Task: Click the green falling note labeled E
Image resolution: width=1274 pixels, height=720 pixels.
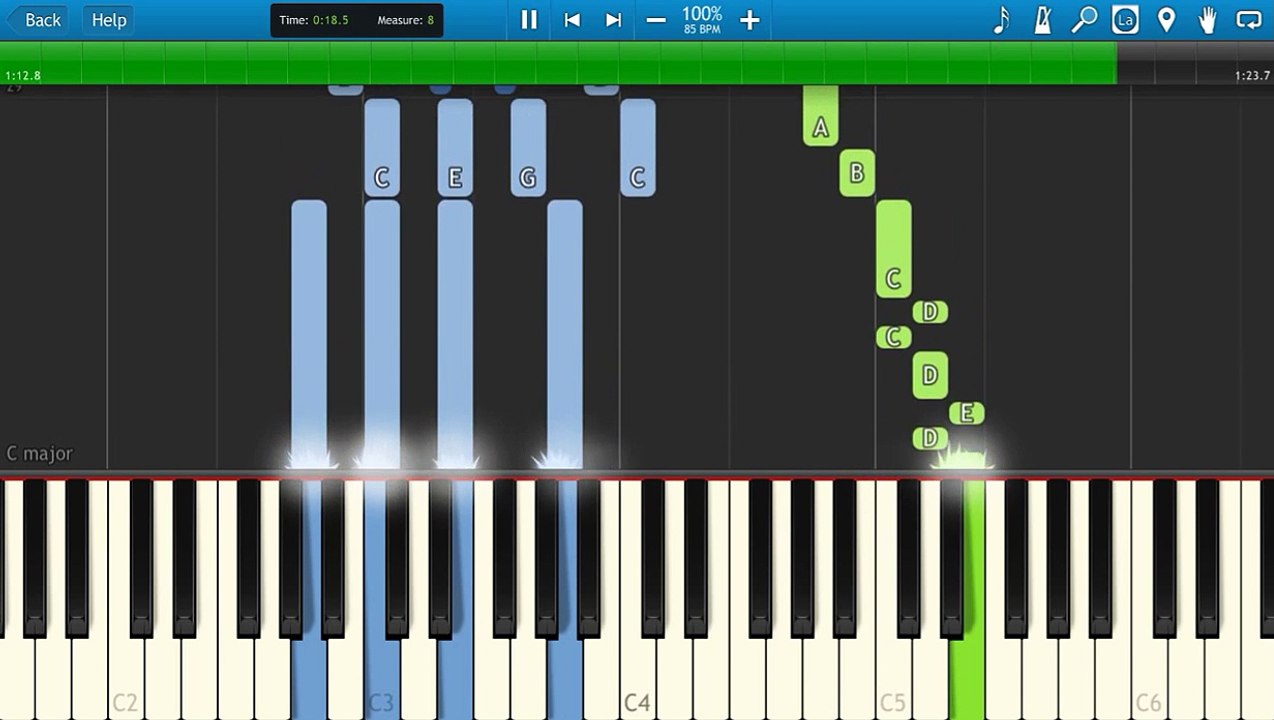Action: (x=967, y=413)
